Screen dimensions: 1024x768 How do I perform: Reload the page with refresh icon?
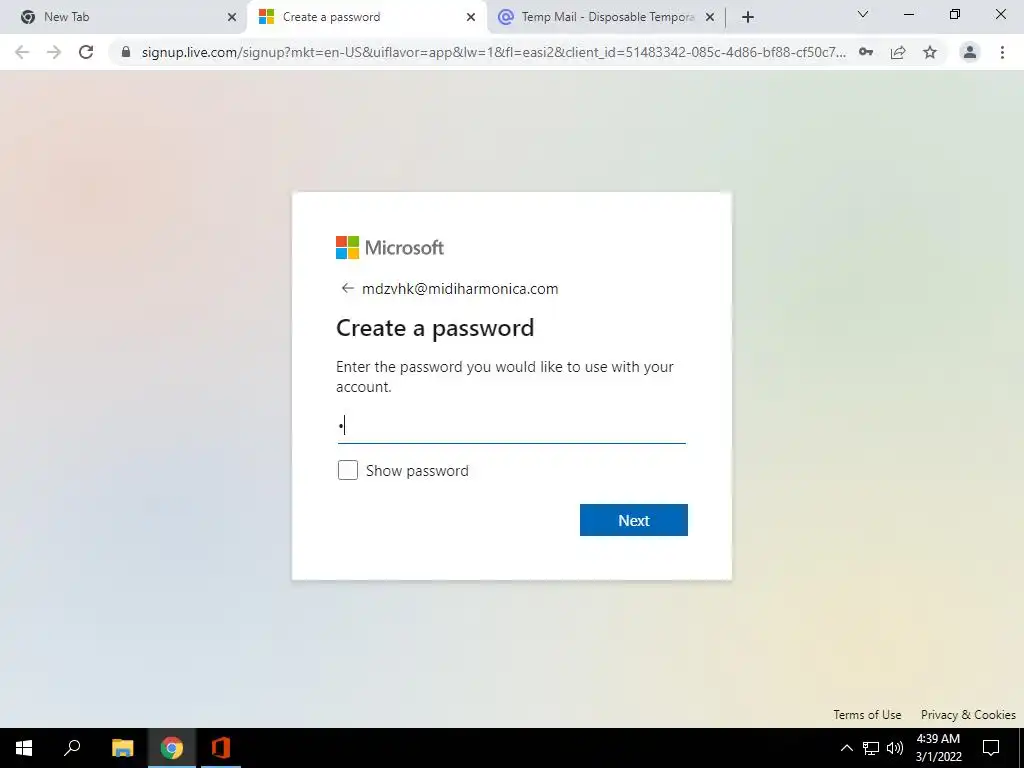[86, 52]
